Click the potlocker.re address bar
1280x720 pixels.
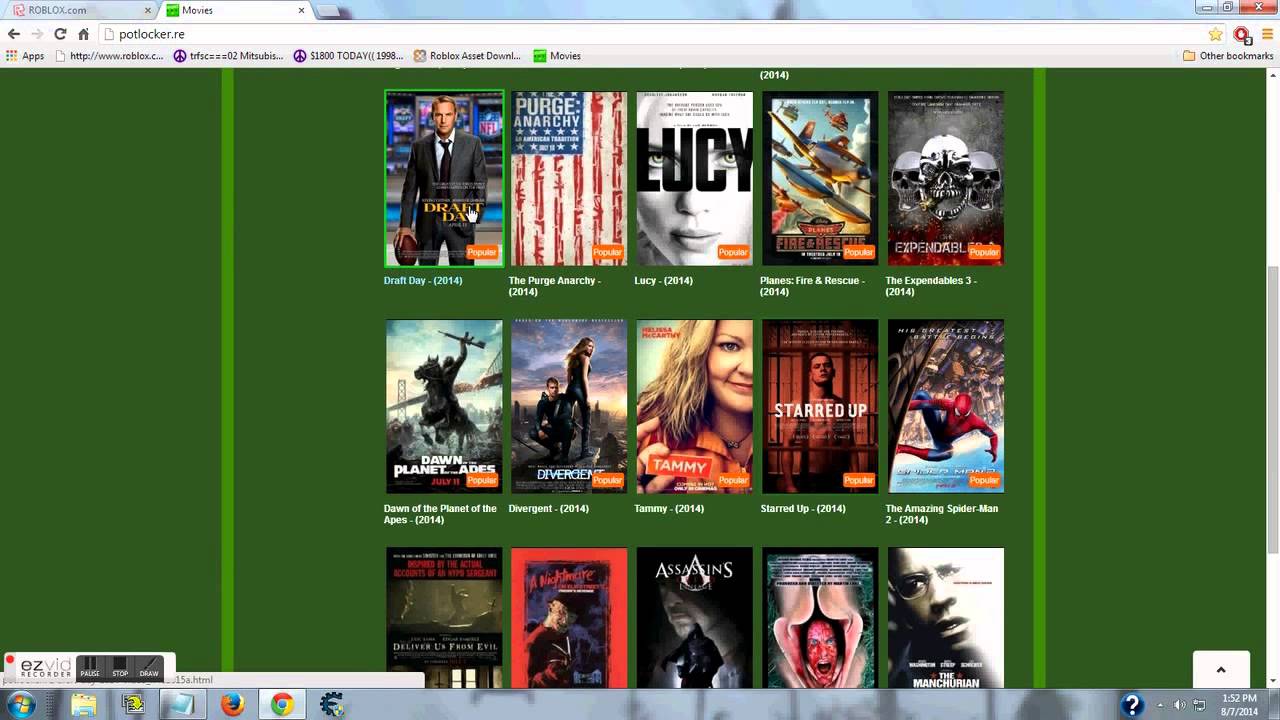tap(650, 34)
